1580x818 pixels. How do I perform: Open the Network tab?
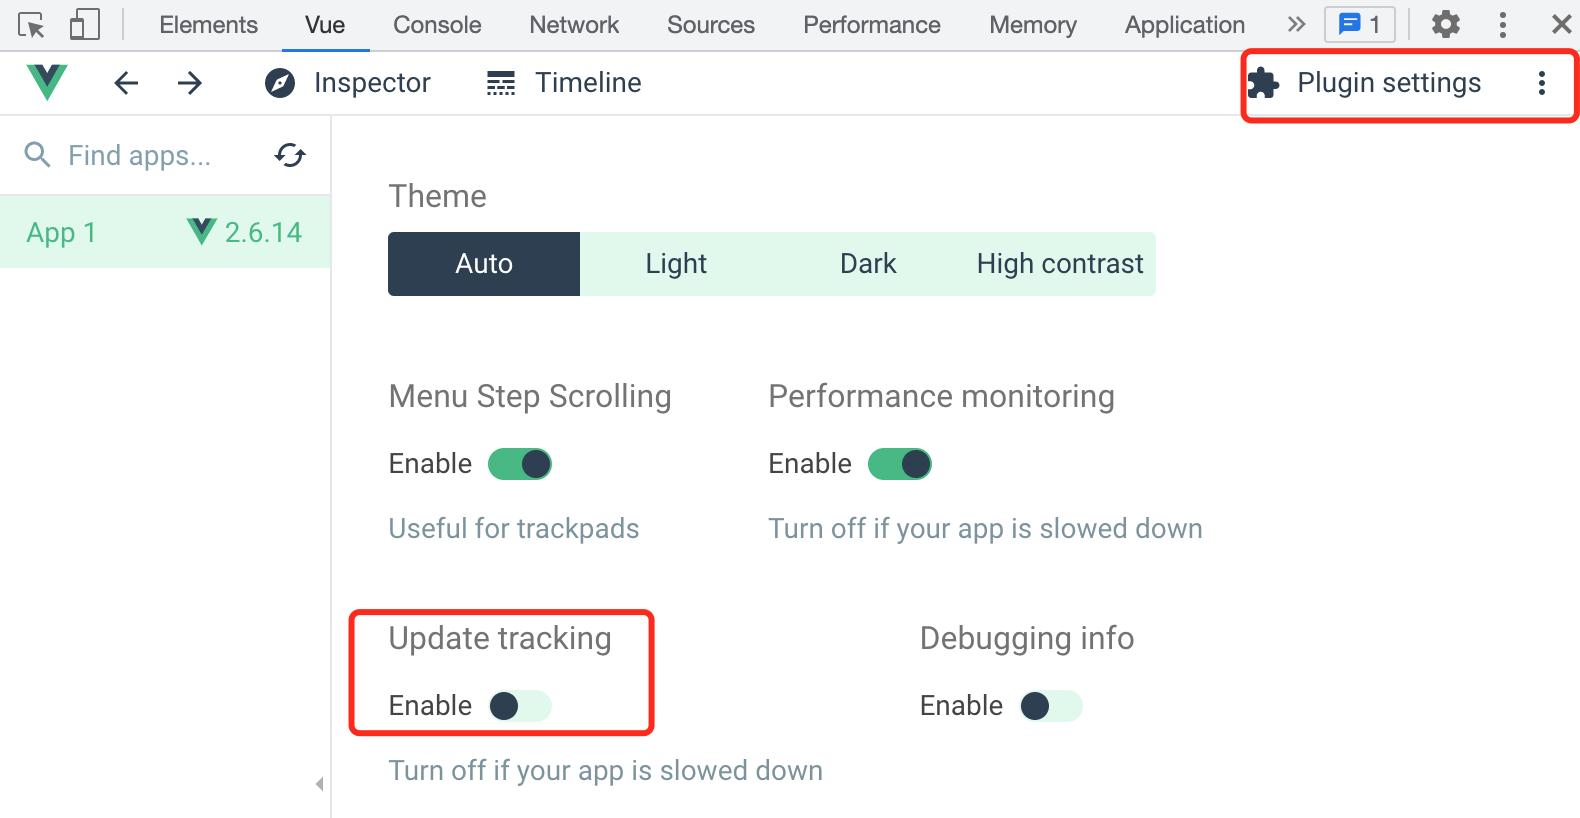pyautogui.click(x=573, y=24)
